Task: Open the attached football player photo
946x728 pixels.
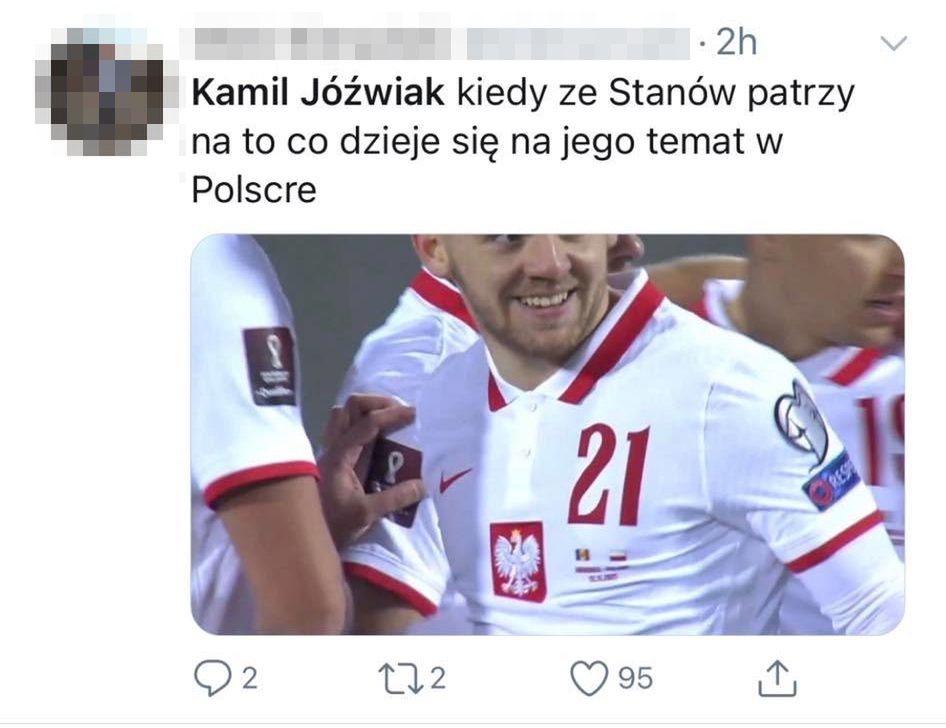Action: [x=547, y=434]
